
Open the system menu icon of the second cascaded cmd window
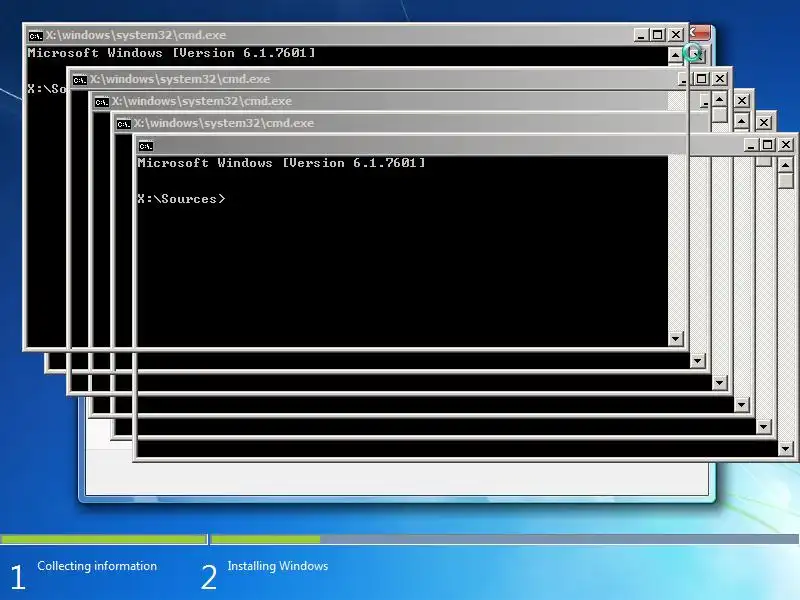click(x=80, y=80)
